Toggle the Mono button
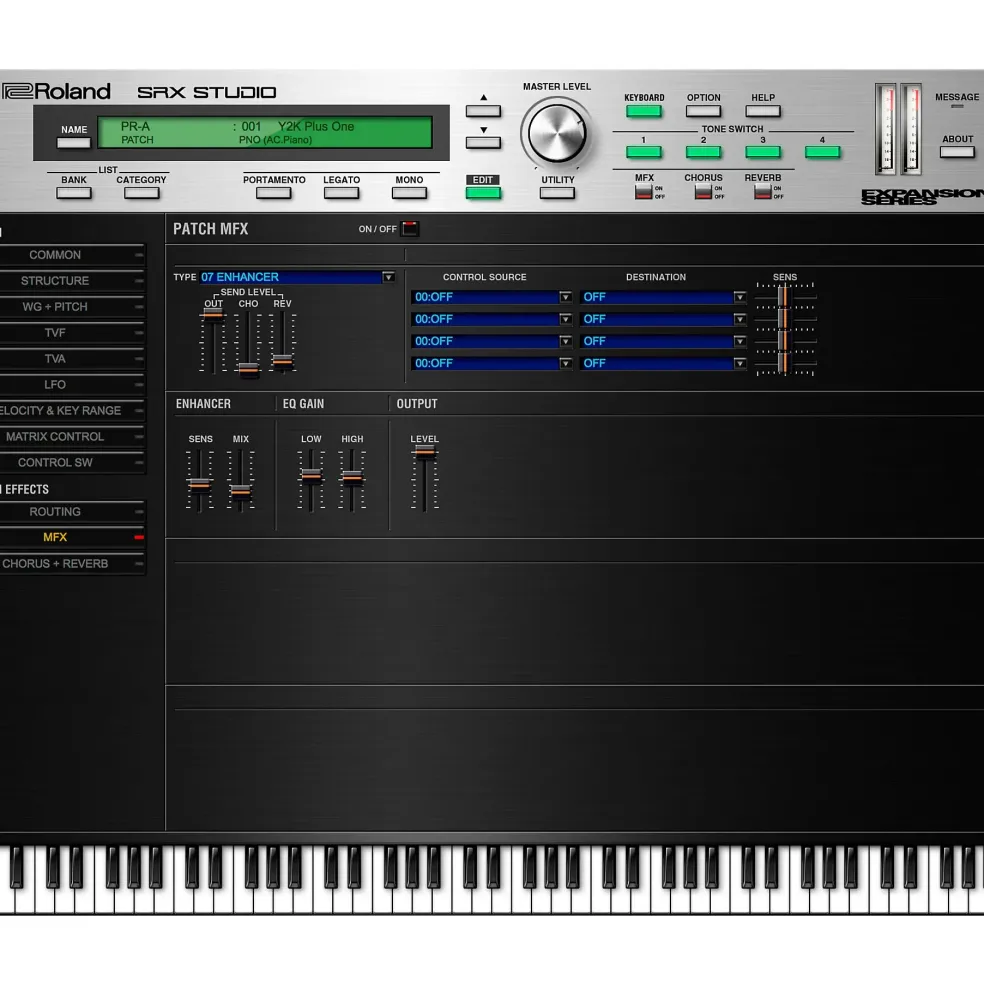984x985 pixels. pos(409,193)
